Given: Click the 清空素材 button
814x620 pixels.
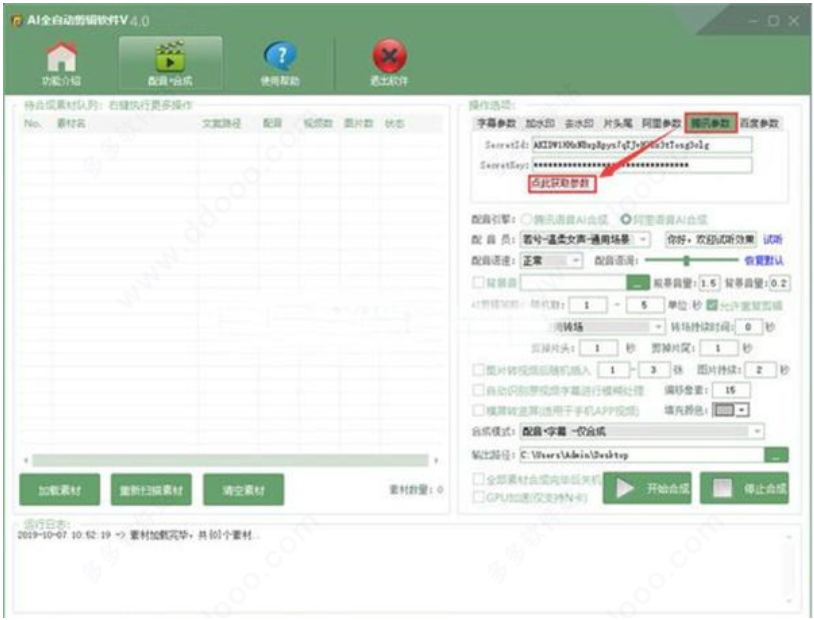Looking at the screenshot, I should pos(243,490).
